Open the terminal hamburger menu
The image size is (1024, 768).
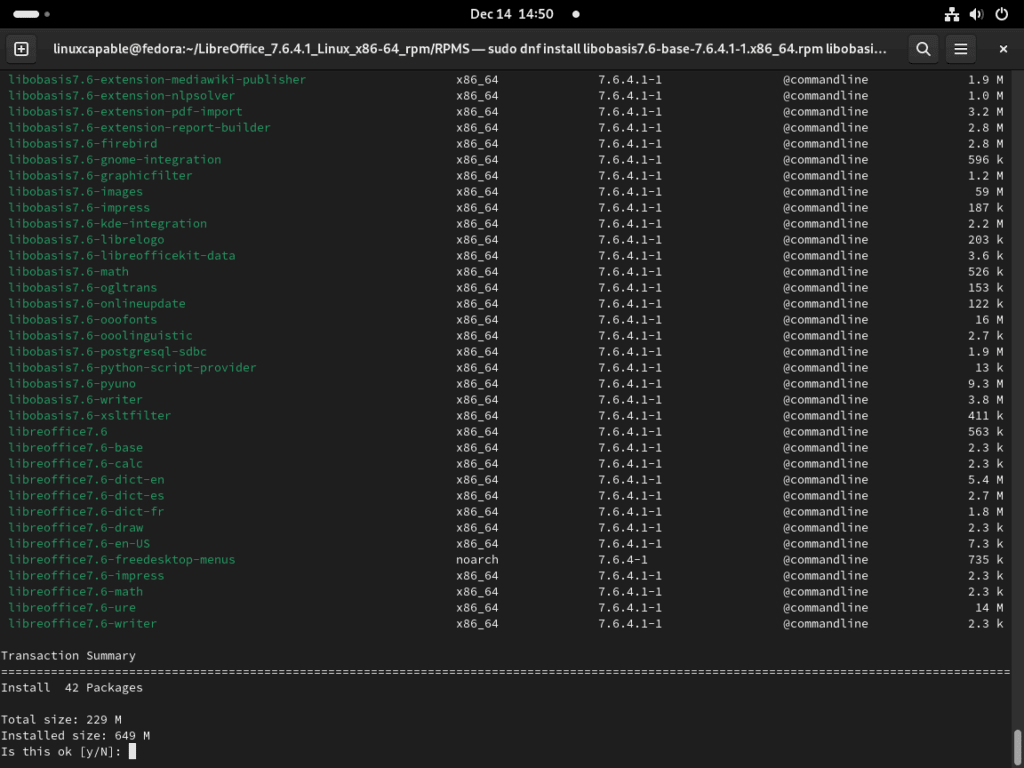(x=961, y=48)
